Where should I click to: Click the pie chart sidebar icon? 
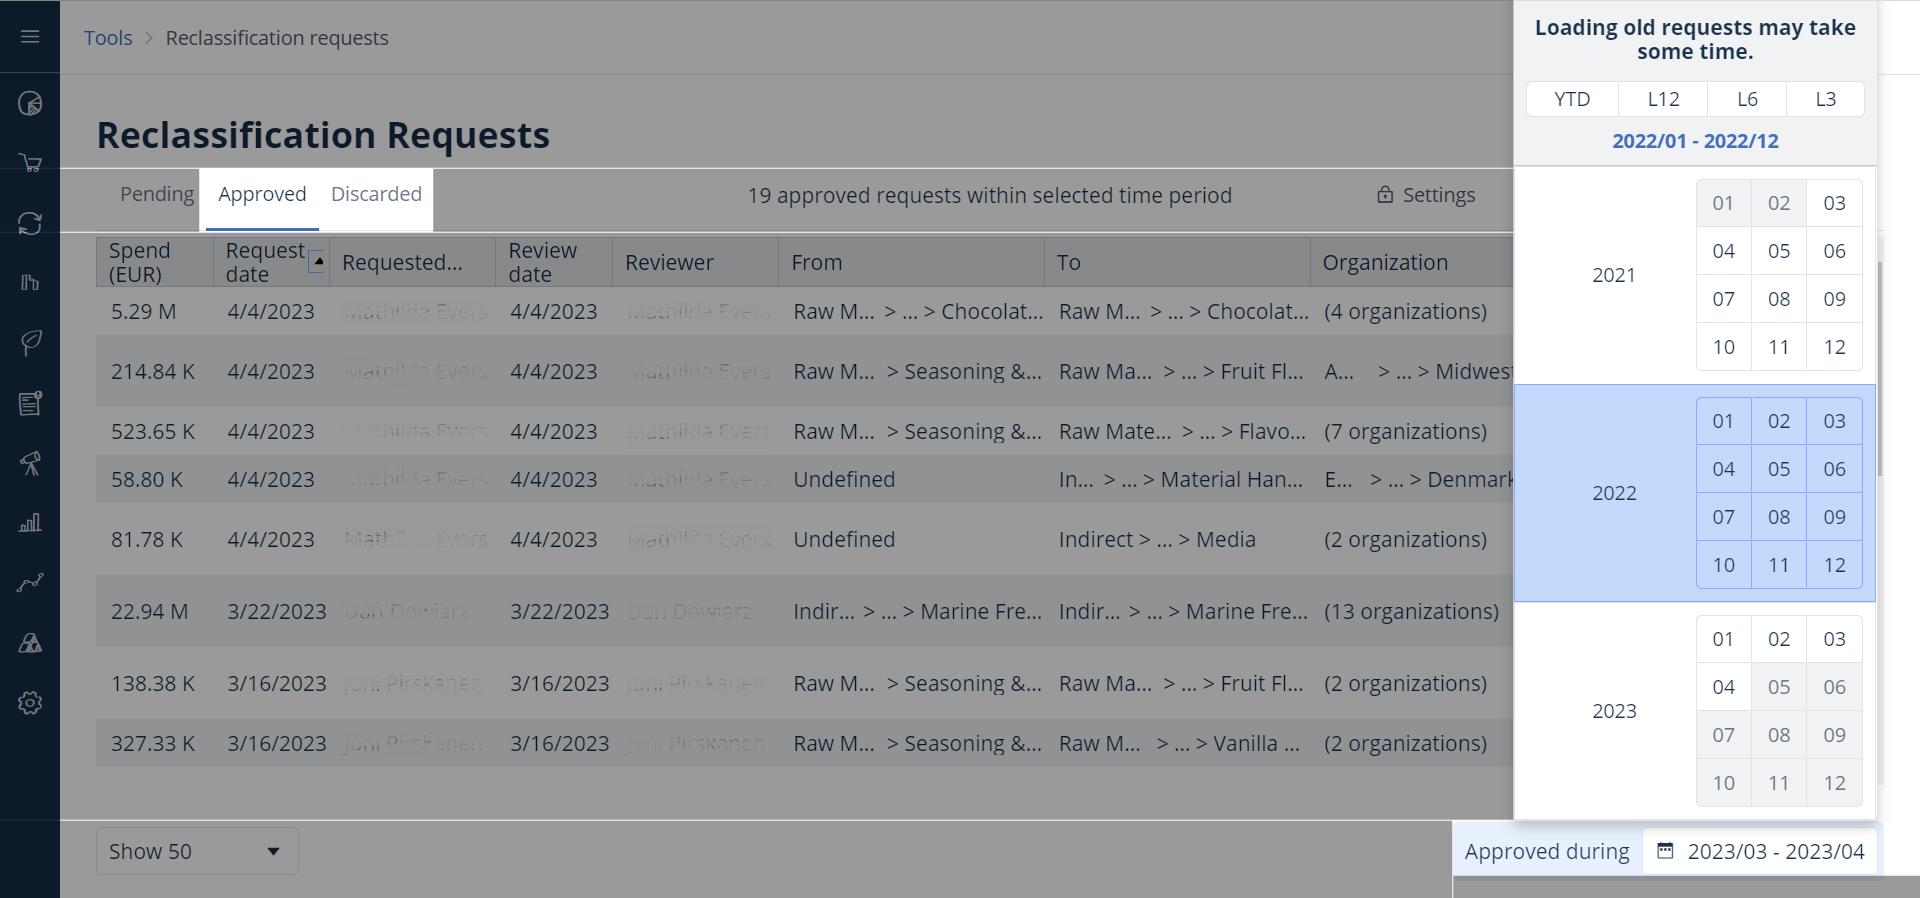30,103
